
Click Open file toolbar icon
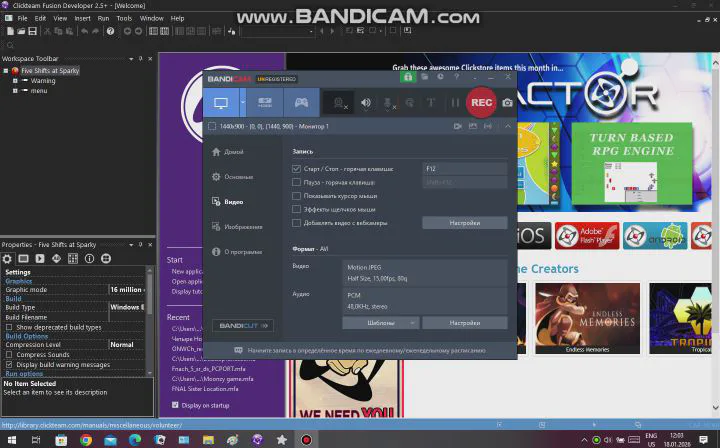[x=21, y=31]
